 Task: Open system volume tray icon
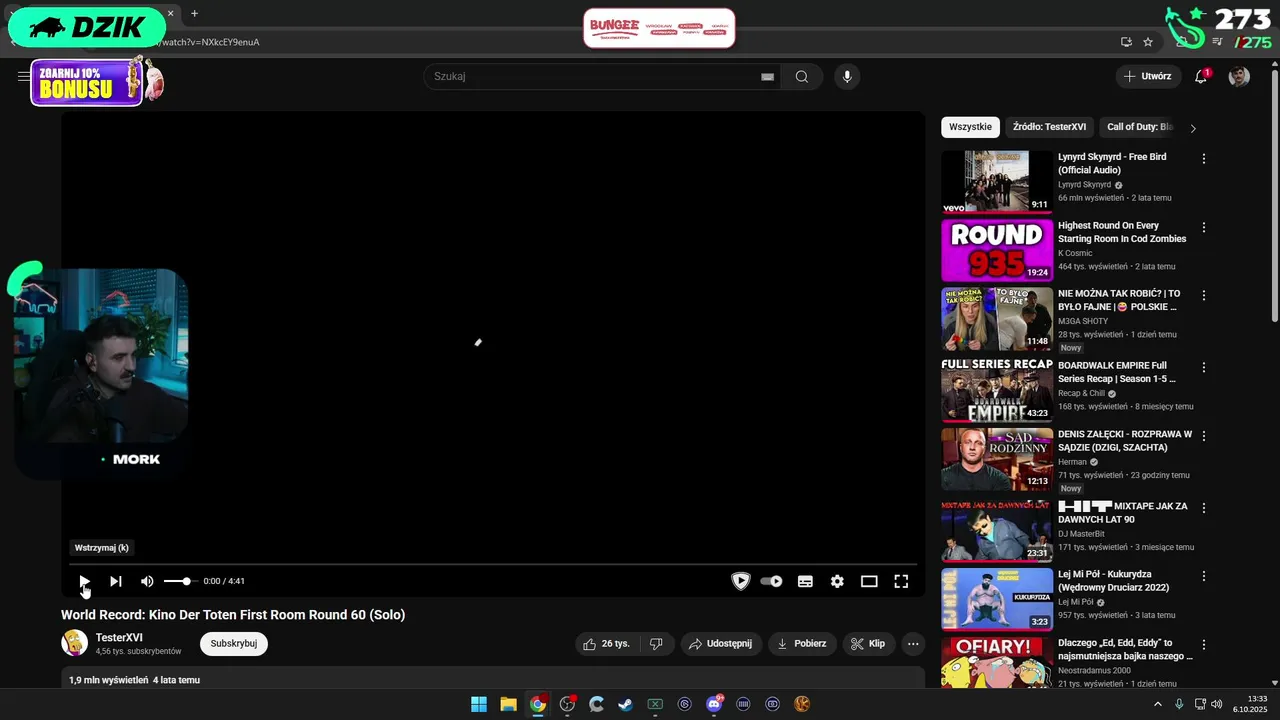click(x=1217, y=704)
